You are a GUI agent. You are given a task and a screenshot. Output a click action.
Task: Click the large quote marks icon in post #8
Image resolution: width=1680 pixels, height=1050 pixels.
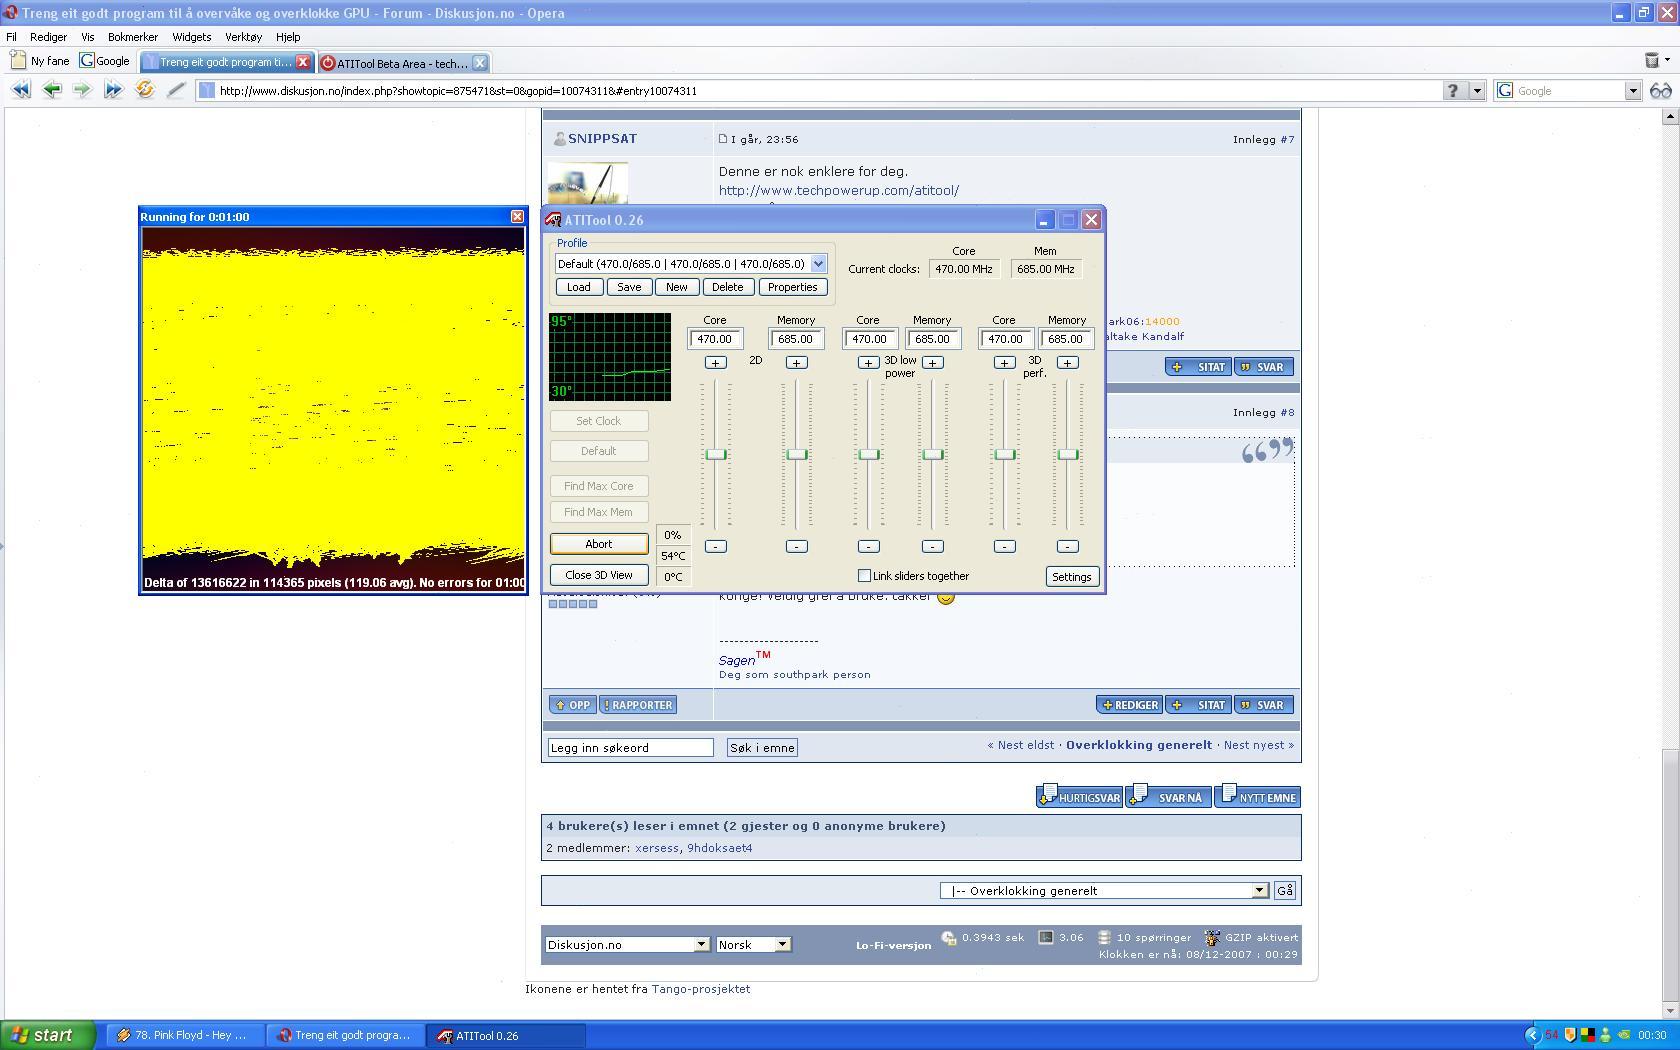pyautogui.click(x=1267, y=451)
